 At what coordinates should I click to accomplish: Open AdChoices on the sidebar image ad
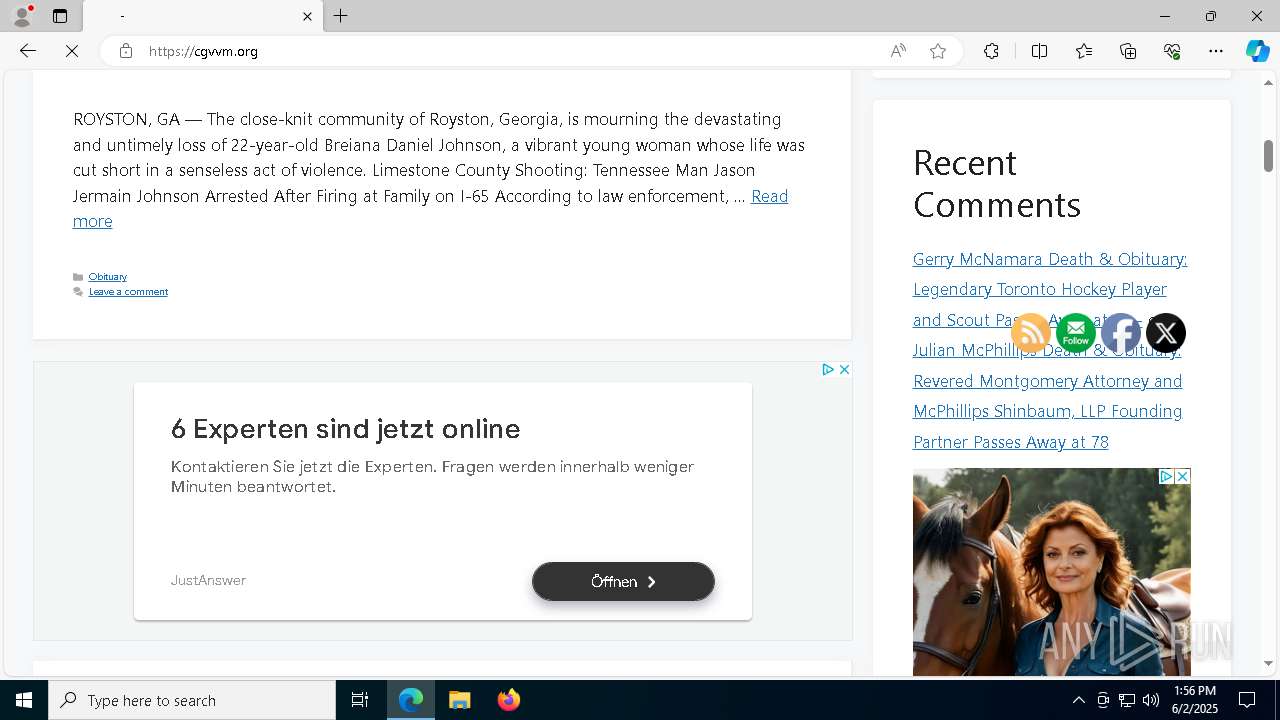coord(1166,477)
